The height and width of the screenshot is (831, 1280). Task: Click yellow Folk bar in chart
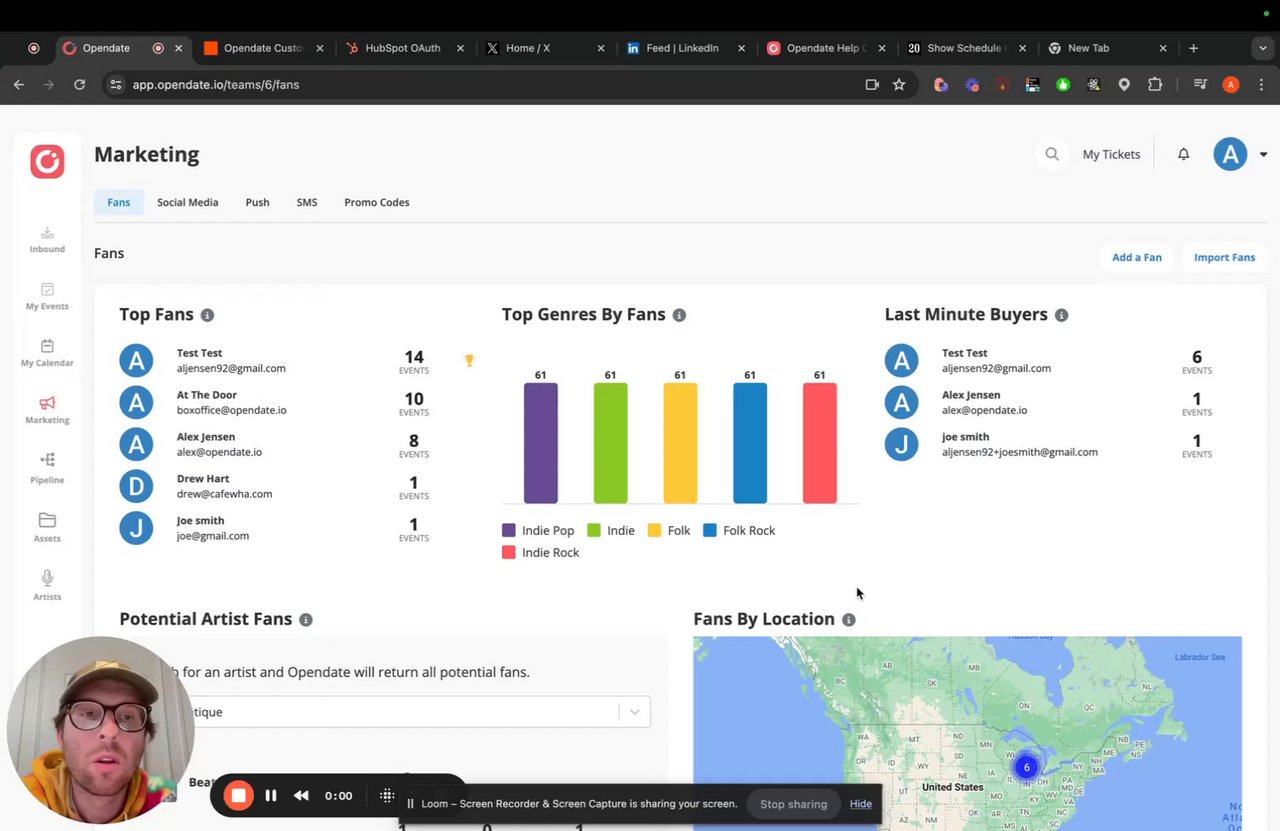pyautogui.click(x=680, y=443)
